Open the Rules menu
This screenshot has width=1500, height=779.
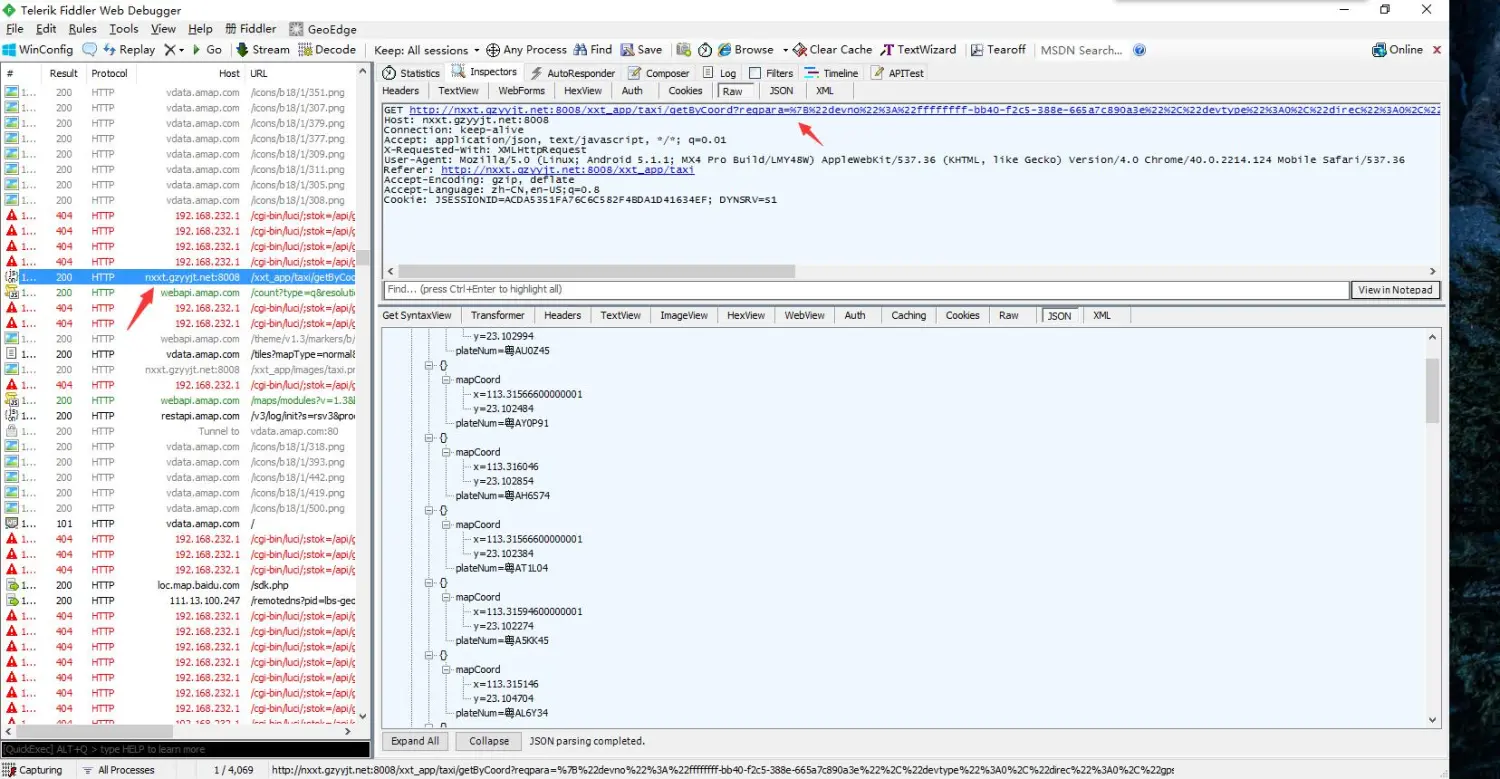pyautogui.click(x=83, y=29)
